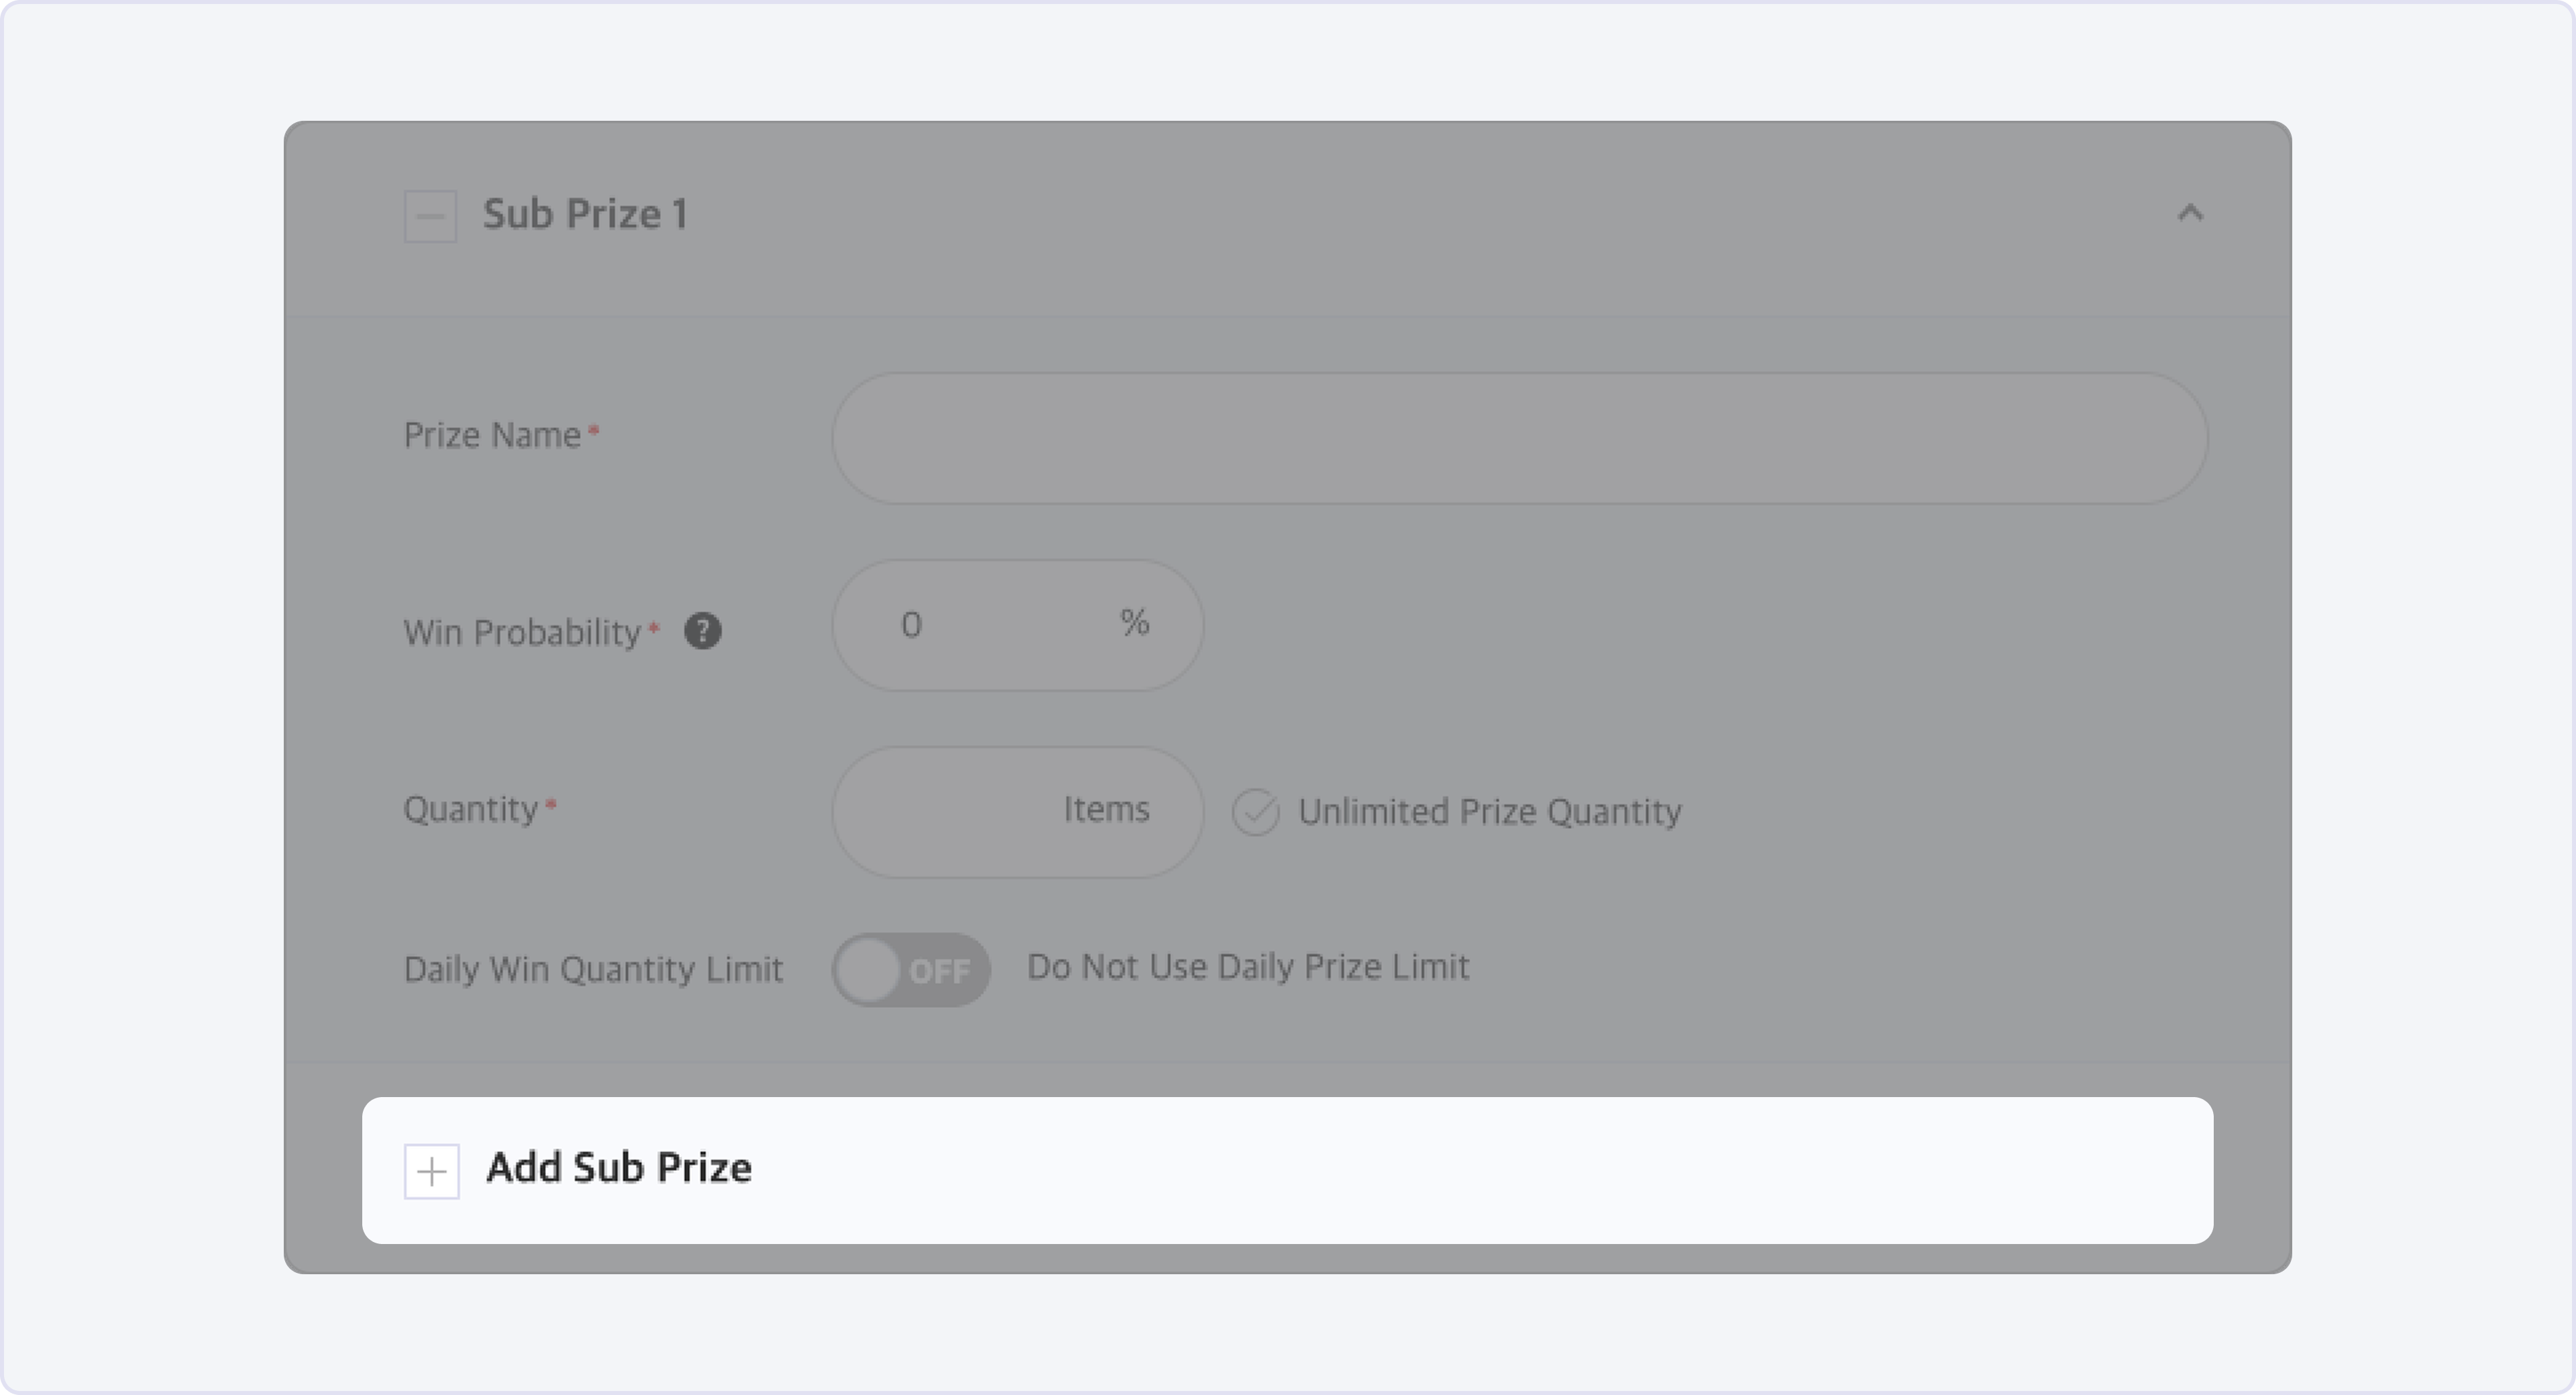This screenshot has width=2576, height=1395.
Task: Click the minus icon beside Sub Prize 1
Action: pos(430,216)
